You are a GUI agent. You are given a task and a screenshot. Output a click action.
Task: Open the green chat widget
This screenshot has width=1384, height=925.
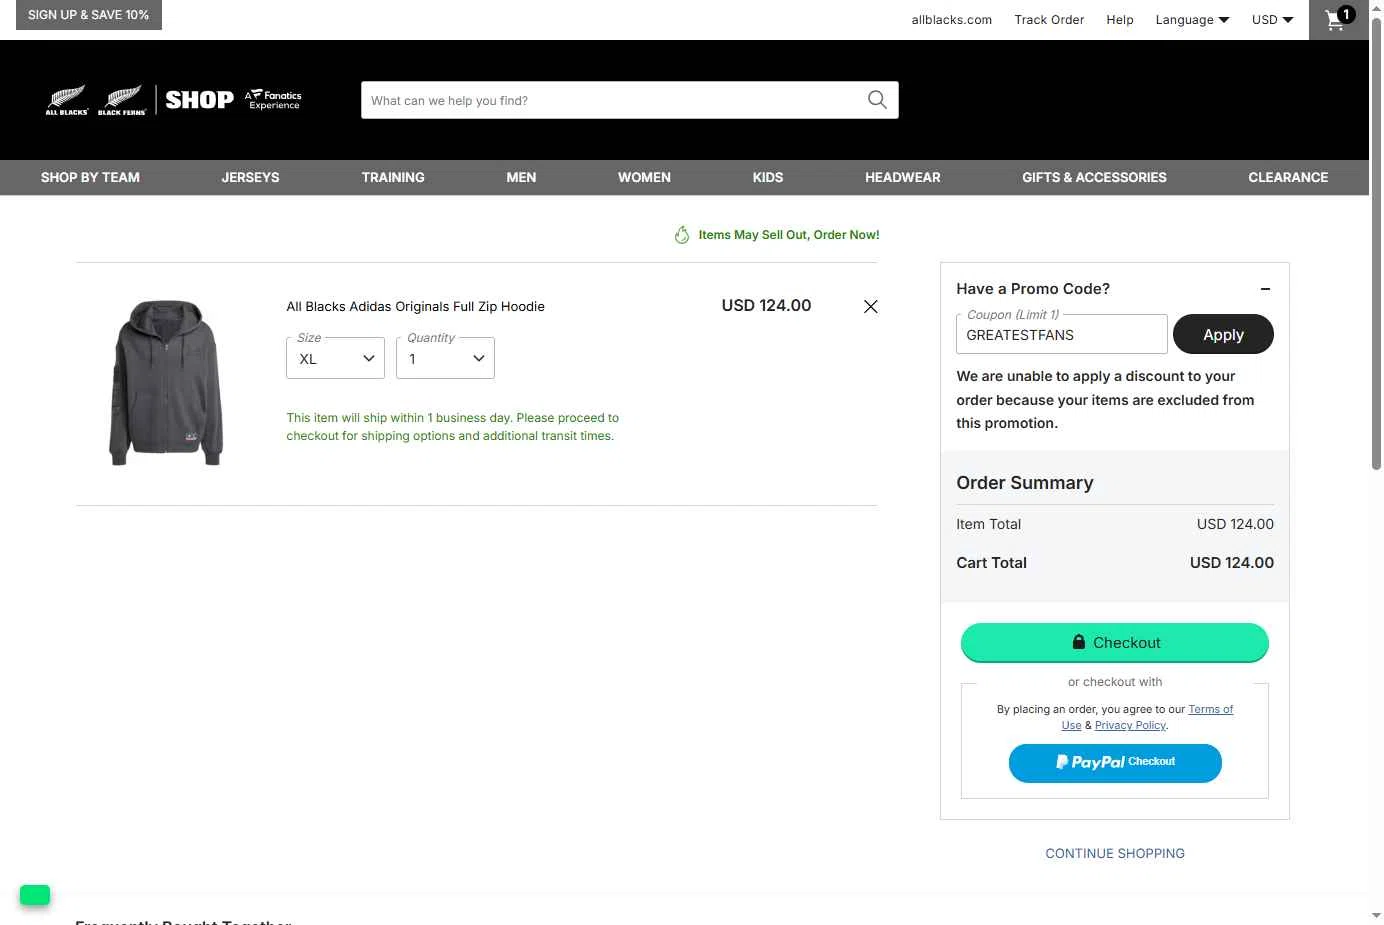35,895
